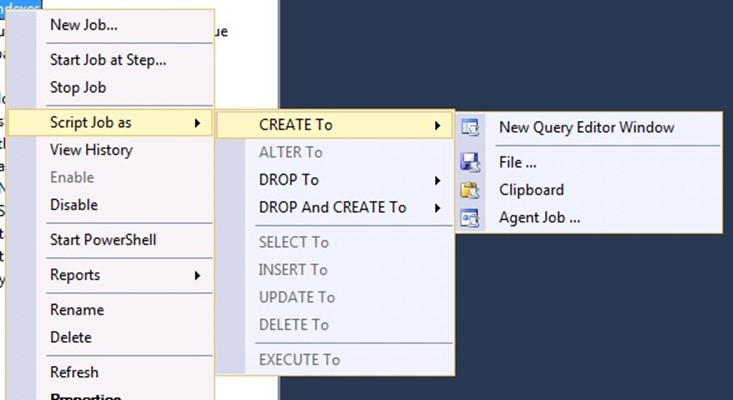Expand the CREATE To submenu arrow

437,125
